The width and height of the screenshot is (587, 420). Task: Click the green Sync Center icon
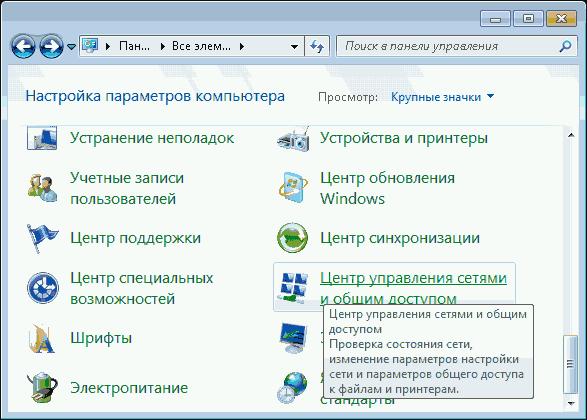pyautogui.click(x=292, y=238)
